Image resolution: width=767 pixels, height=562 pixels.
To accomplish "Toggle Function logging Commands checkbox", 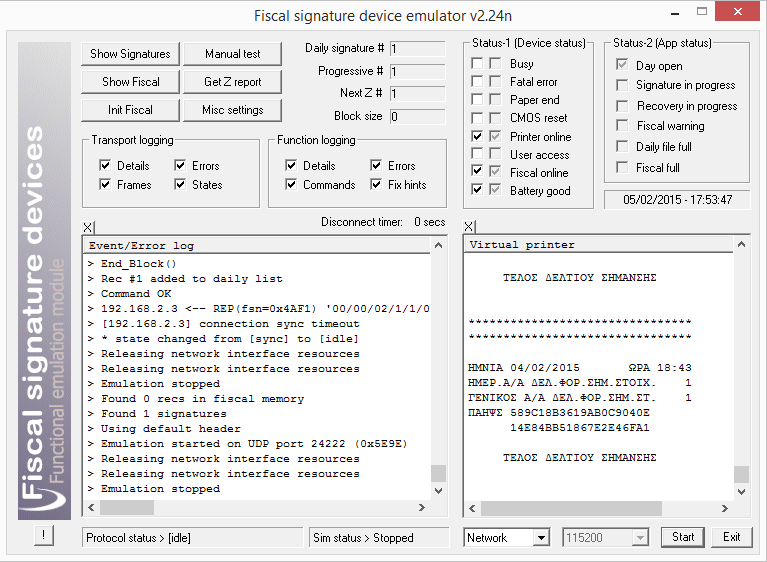I will tap(291, 184).
